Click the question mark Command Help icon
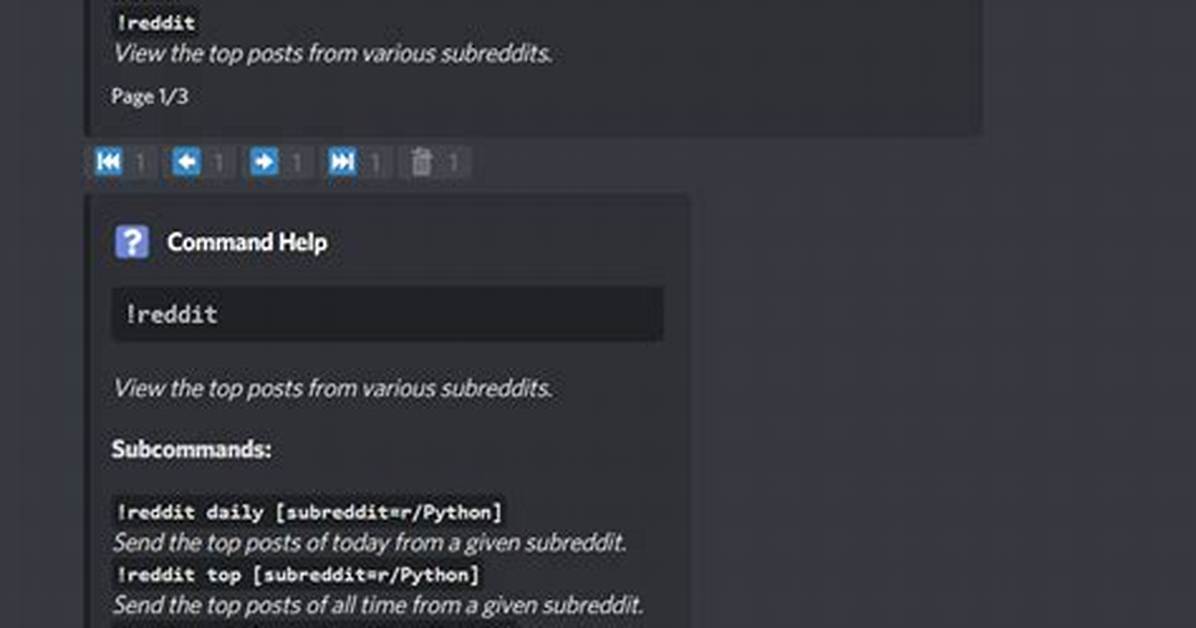 pos(132,242)
